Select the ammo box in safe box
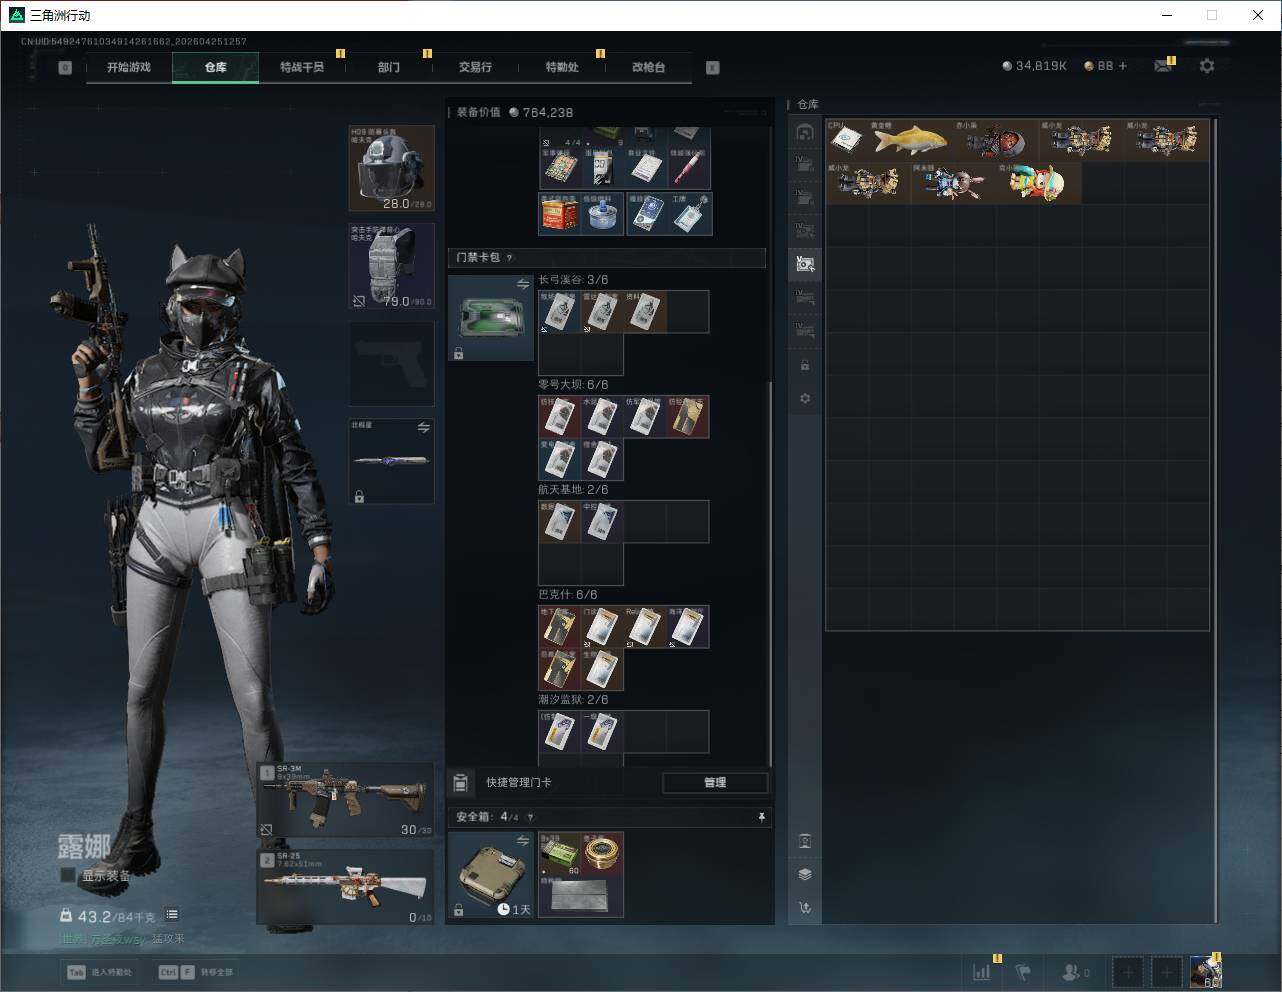 [560, 853]
